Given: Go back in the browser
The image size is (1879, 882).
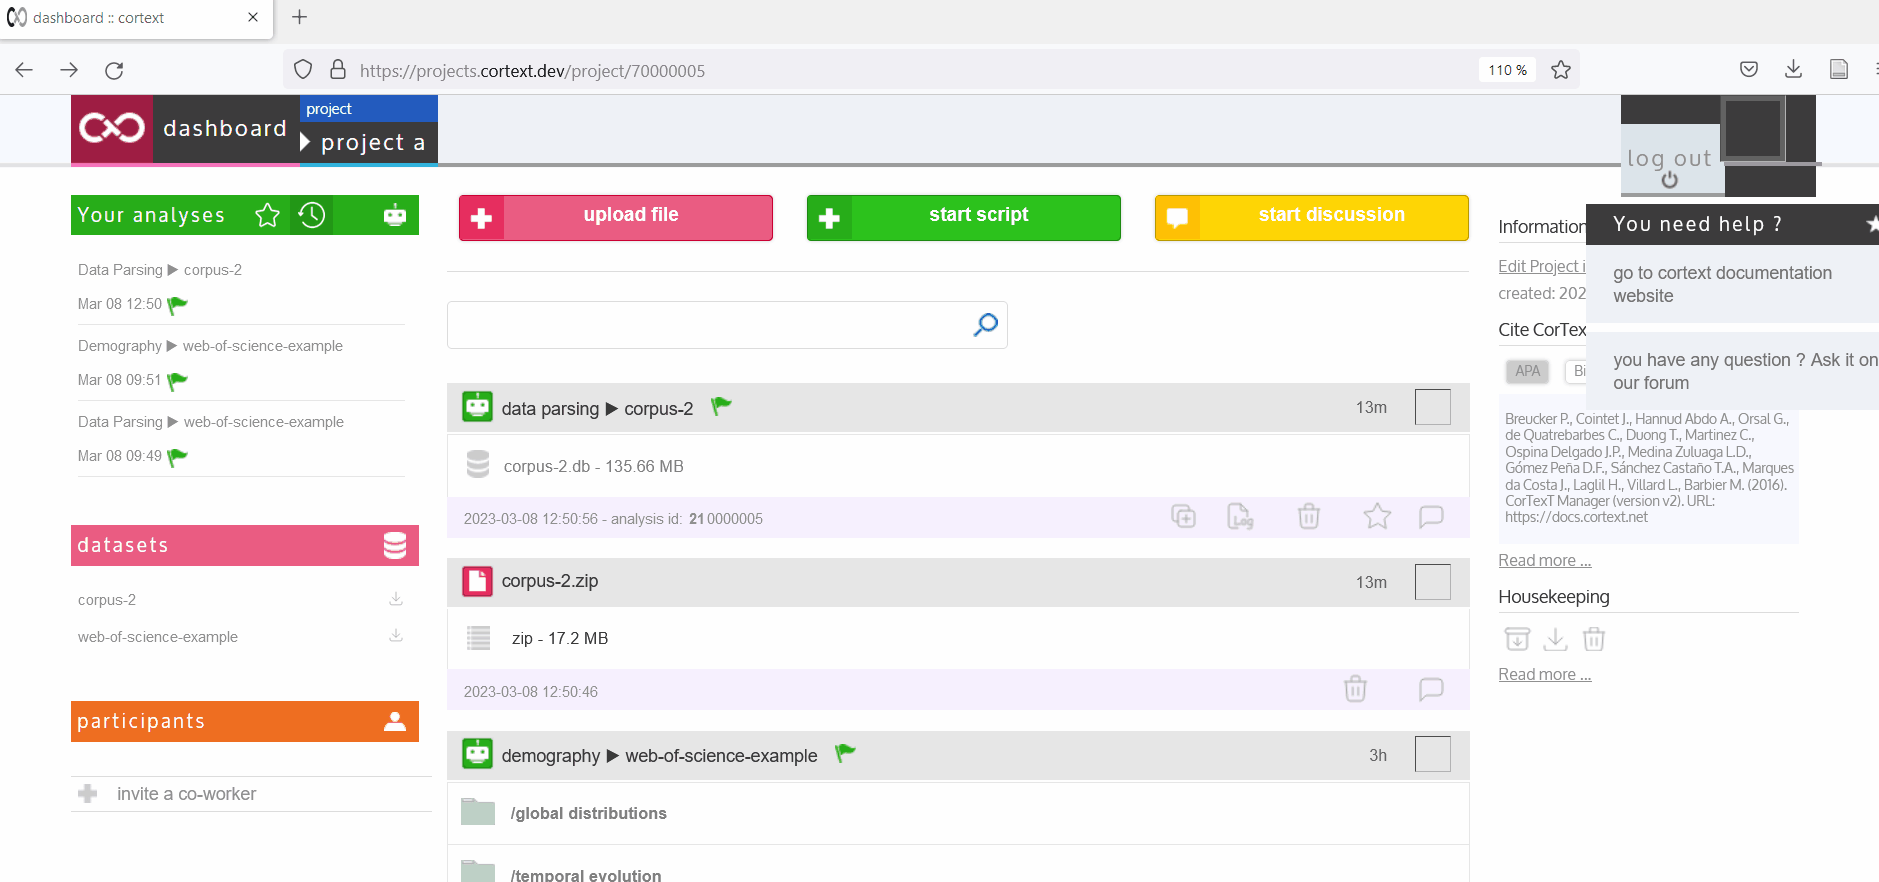Looking at the screenshot, I should (25, 70).
